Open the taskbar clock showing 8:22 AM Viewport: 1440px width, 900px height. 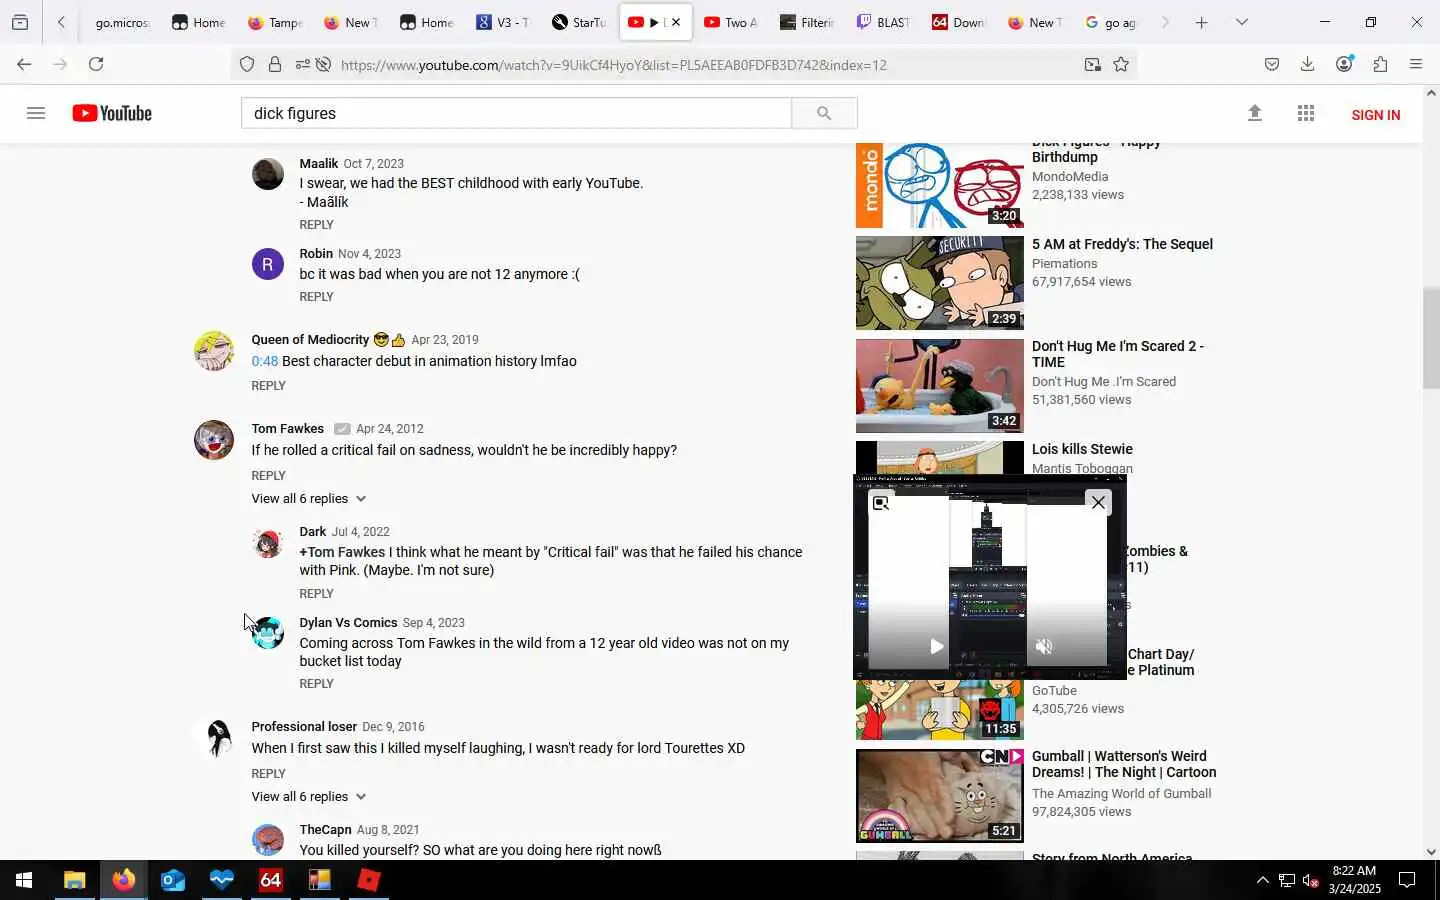[x=1354, y=880]
